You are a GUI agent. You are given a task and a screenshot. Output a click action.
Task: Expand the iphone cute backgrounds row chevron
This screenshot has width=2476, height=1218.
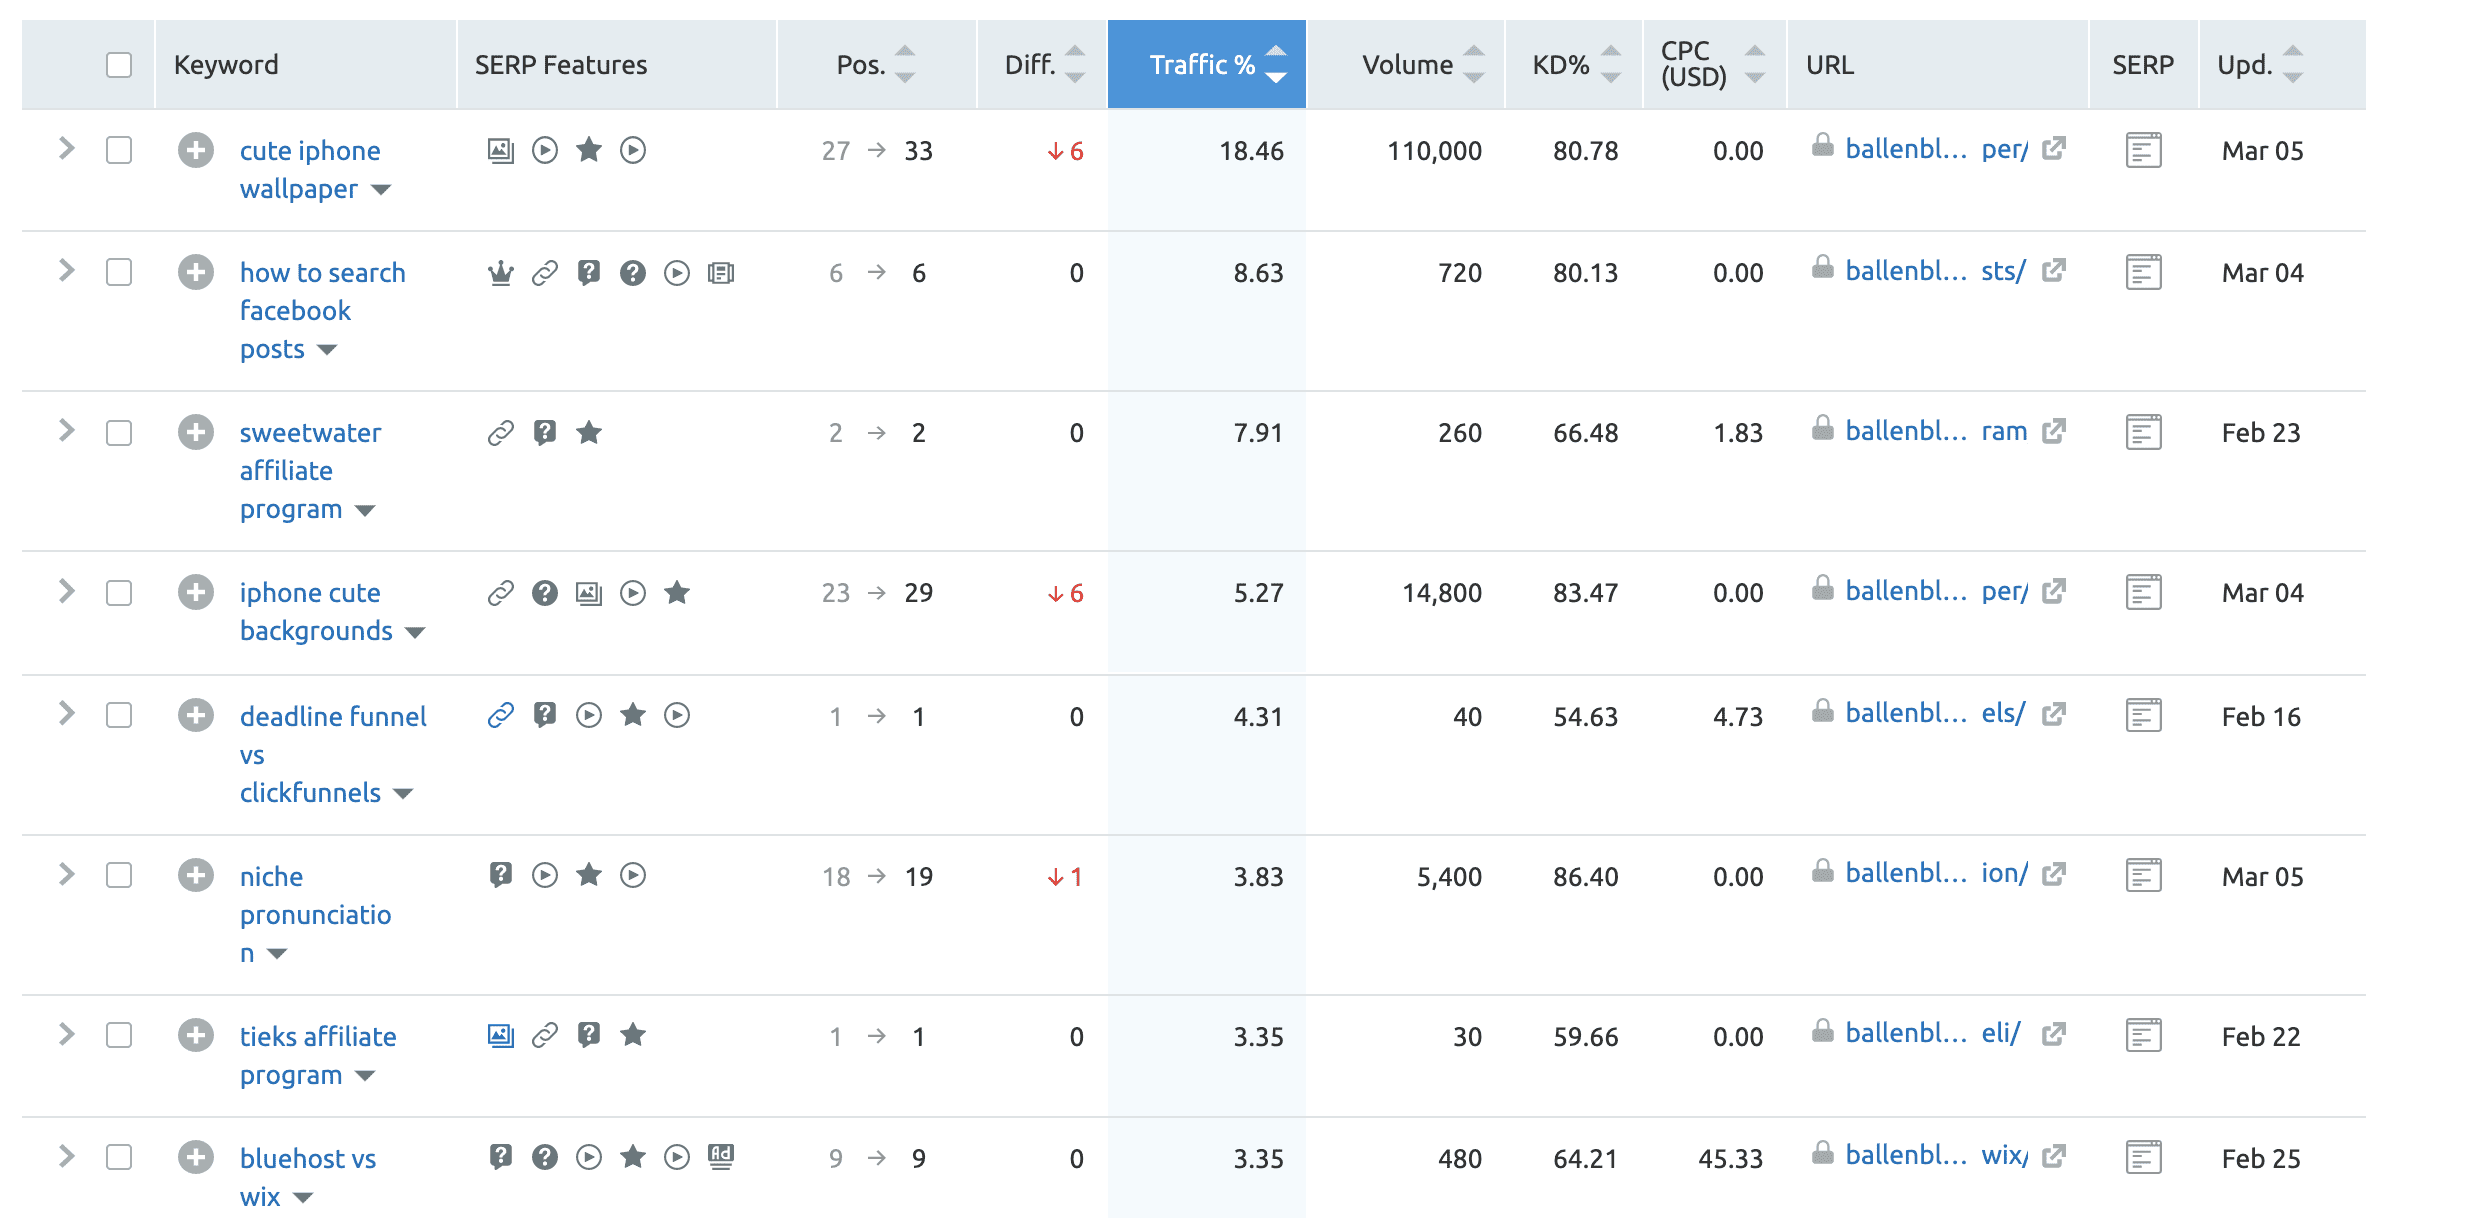click(67, 590)
